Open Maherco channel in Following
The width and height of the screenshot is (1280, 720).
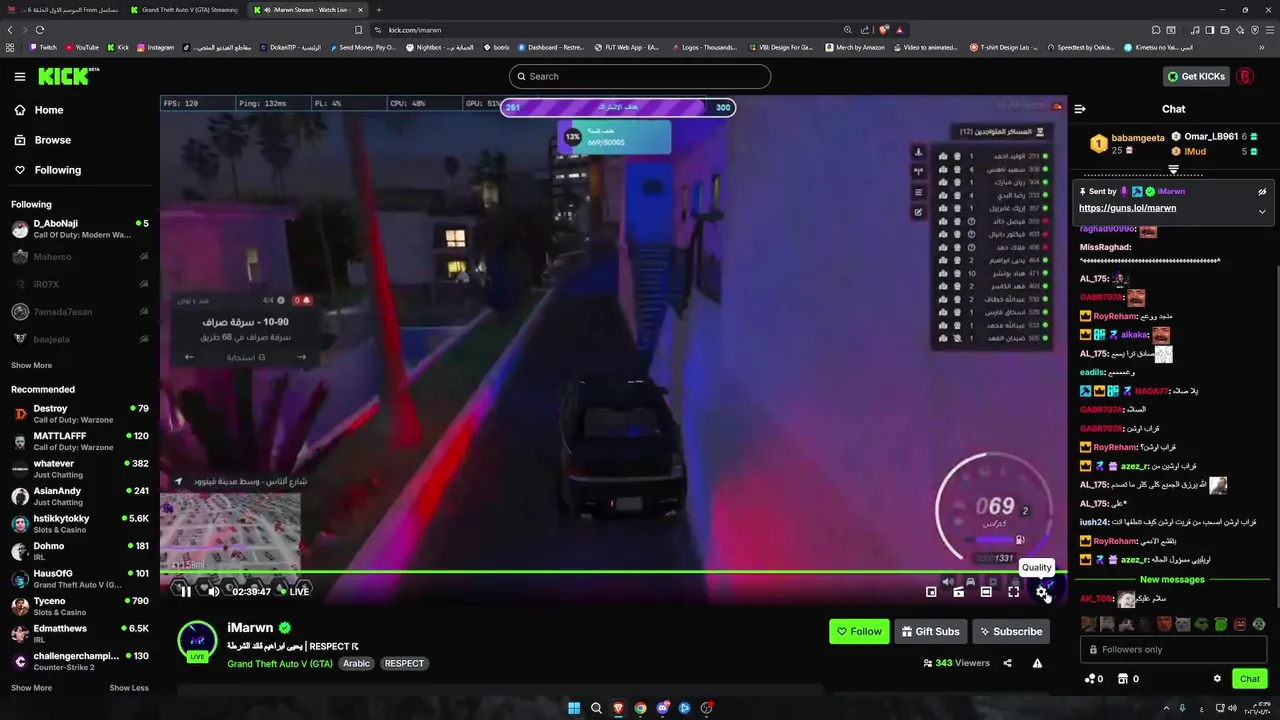tap(80, 257)
